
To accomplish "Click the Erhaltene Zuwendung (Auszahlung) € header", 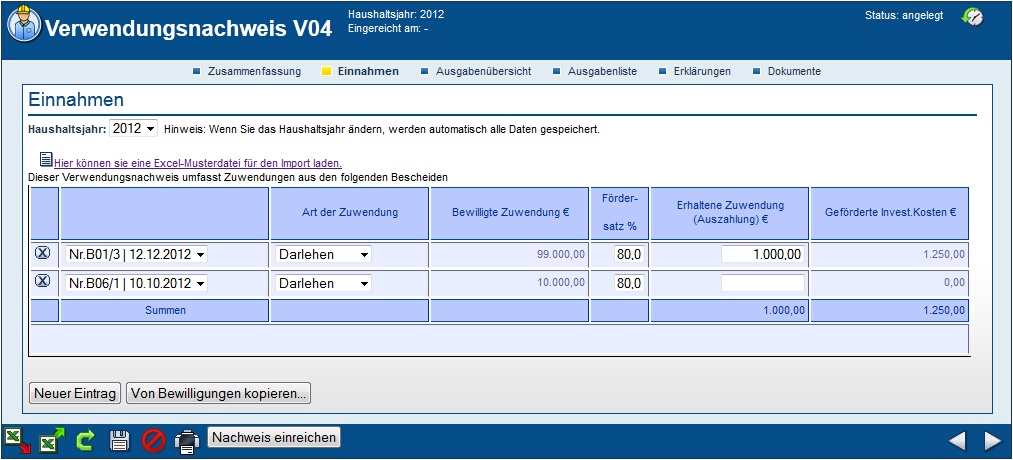I will 730,212.
